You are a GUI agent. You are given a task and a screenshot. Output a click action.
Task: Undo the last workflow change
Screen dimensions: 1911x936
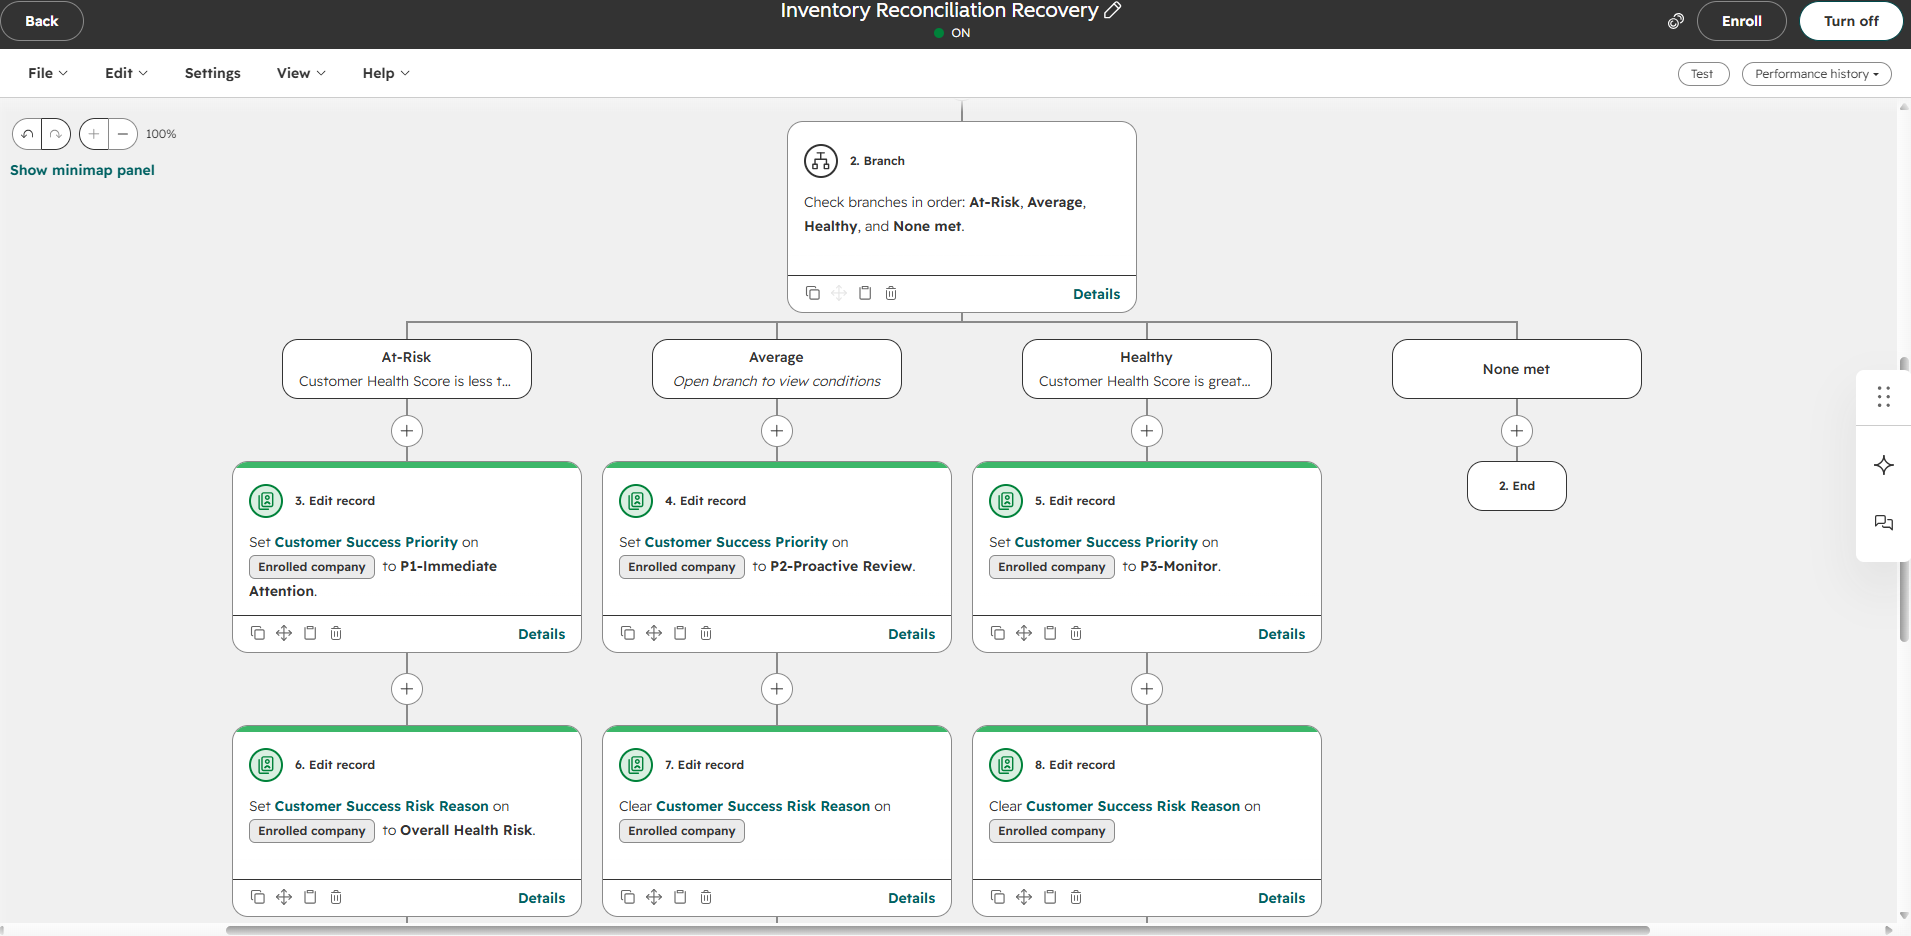27,134
